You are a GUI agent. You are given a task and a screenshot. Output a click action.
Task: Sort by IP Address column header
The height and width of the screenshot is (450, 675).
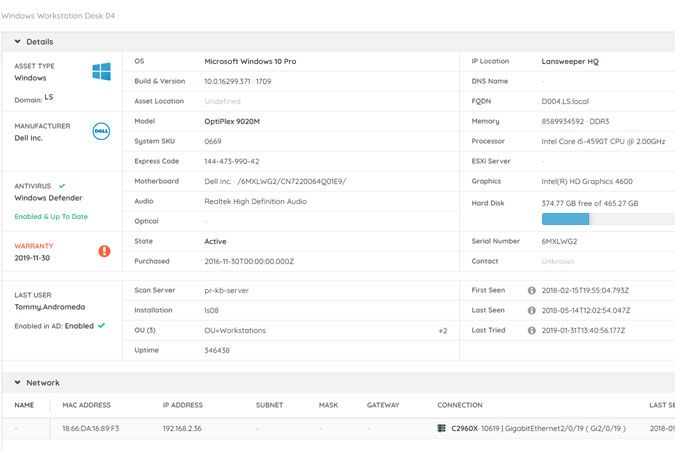(182, 405)
